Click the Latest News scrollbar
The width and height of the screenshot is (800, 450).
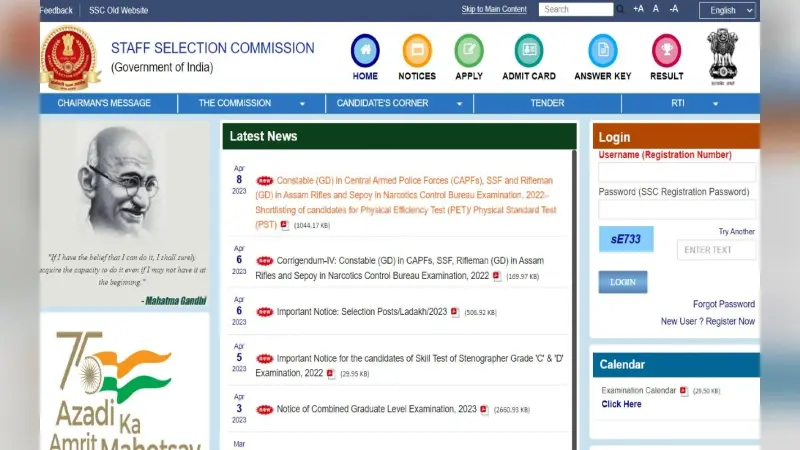(574, 300)
